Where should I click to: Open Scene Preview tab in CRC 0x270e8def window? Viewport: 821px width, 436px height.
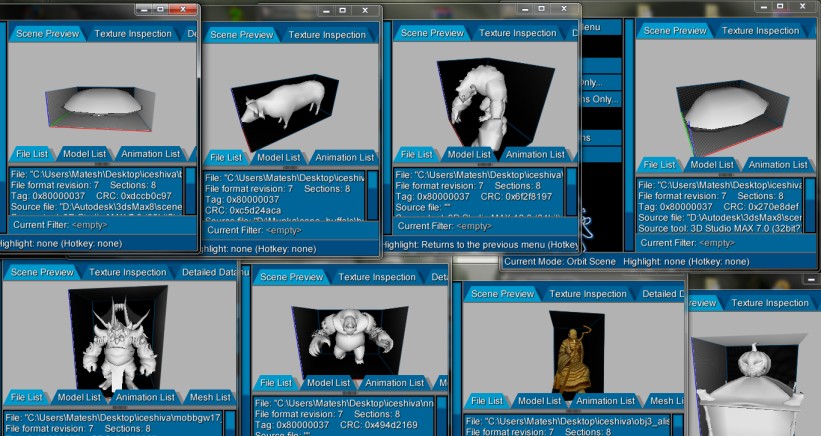click(674, 31)
